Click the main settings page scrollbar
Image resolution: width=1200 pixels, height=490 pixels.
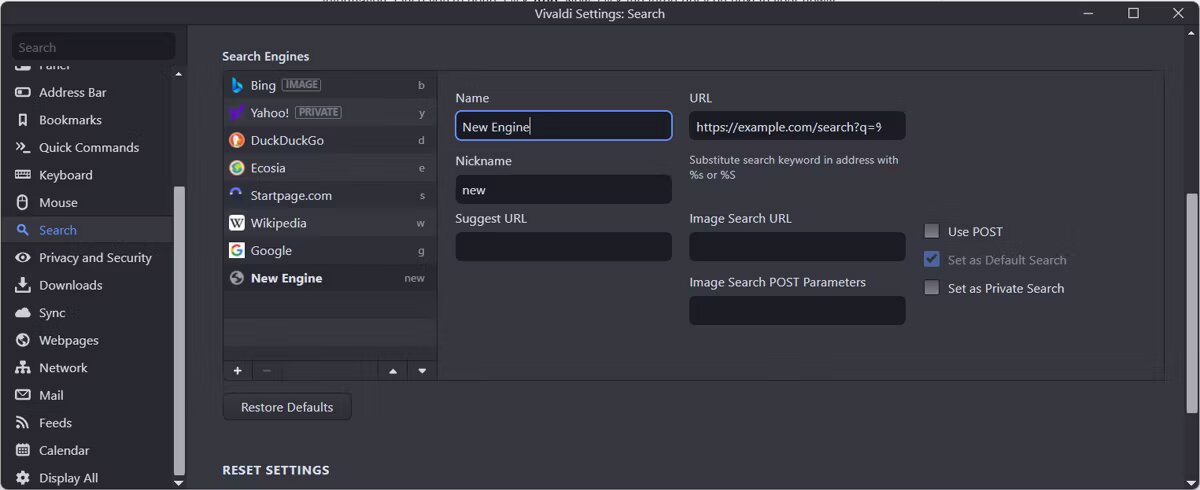(1191, 305)
